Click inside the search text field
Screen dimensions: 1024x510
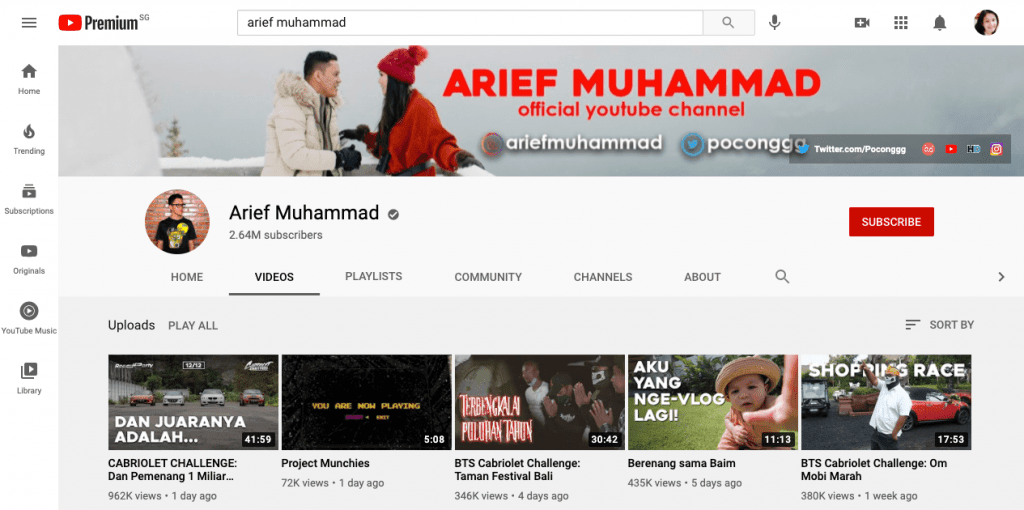pyautogui.click(x=470, y=23)
